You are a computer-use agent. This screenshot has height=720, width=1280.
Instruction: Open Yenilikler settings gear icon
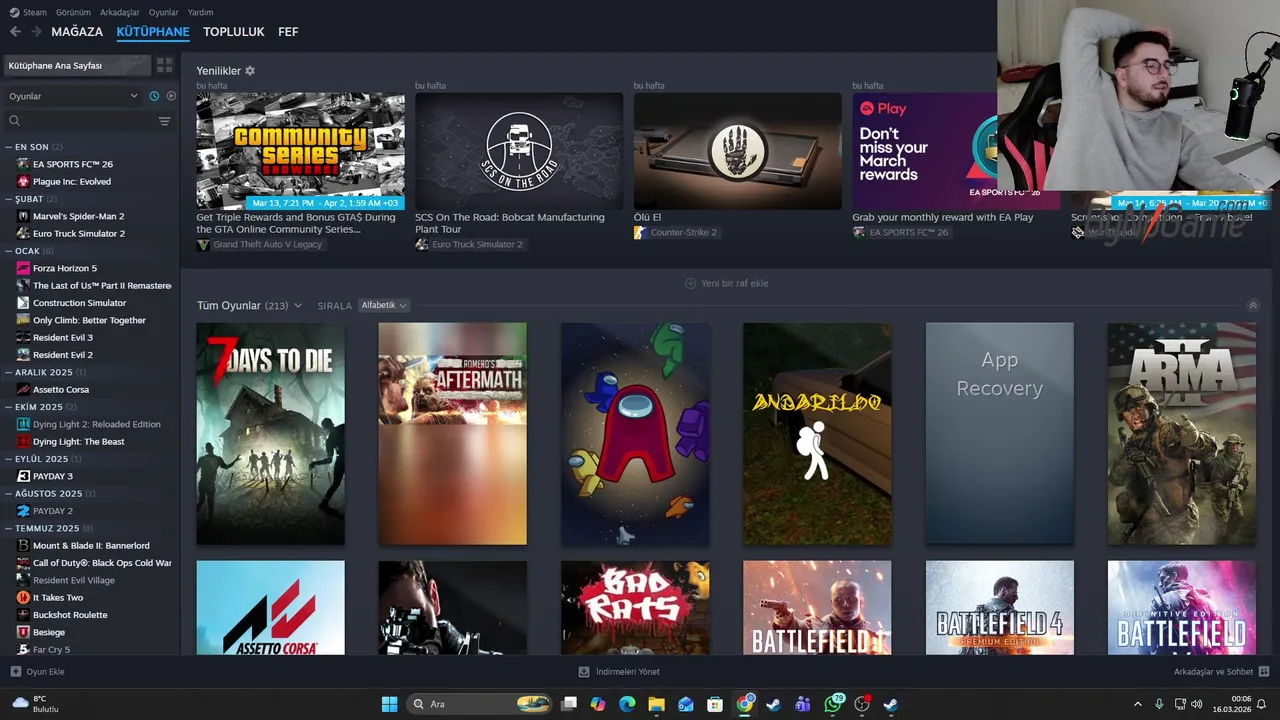click(x=250, y=71)
